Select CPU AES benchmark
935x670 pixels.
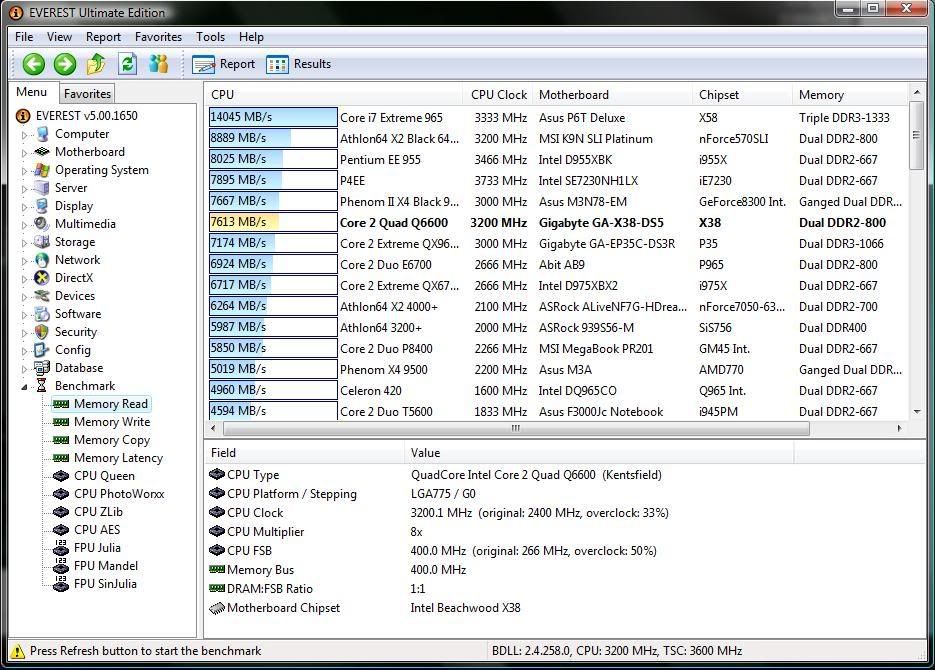97,530
